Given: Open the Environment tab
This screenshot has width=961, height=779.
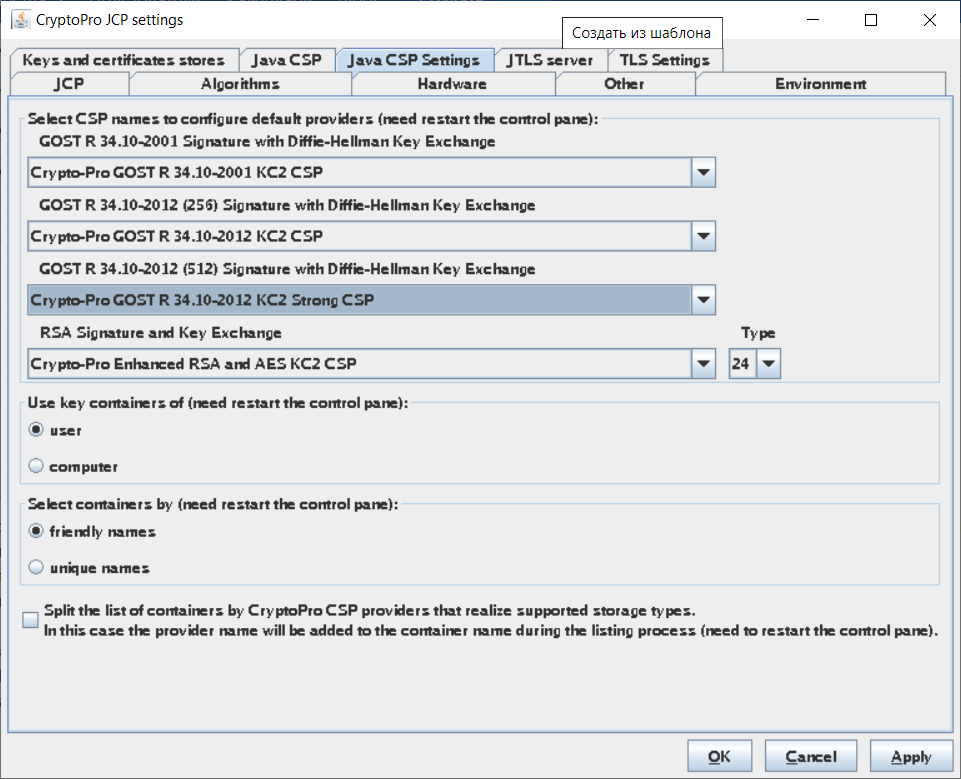Looking at the screenshot, I should pyautogui.click(x=821, y=84).
